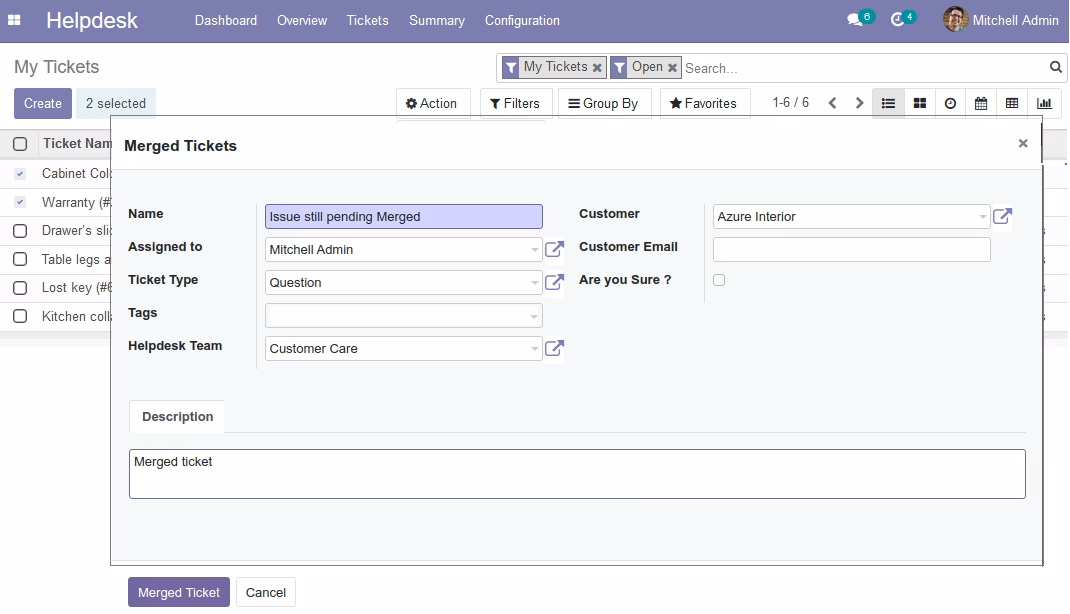Click the 1-6 / 6 pager text

pyautogui.click(x=791, y=102)
